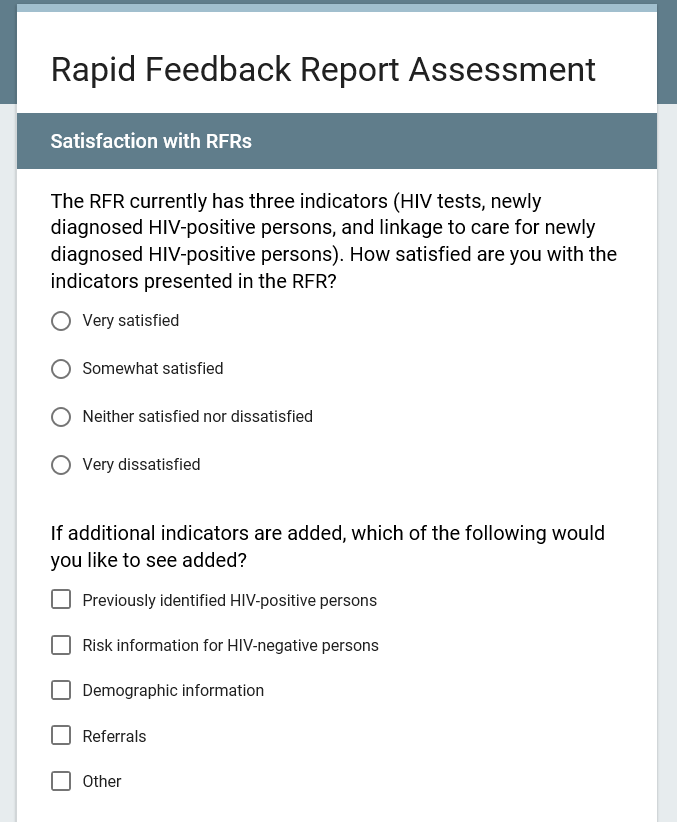
Task: Click the question about additional indicators to add
Action: click(x=328, y=546)
